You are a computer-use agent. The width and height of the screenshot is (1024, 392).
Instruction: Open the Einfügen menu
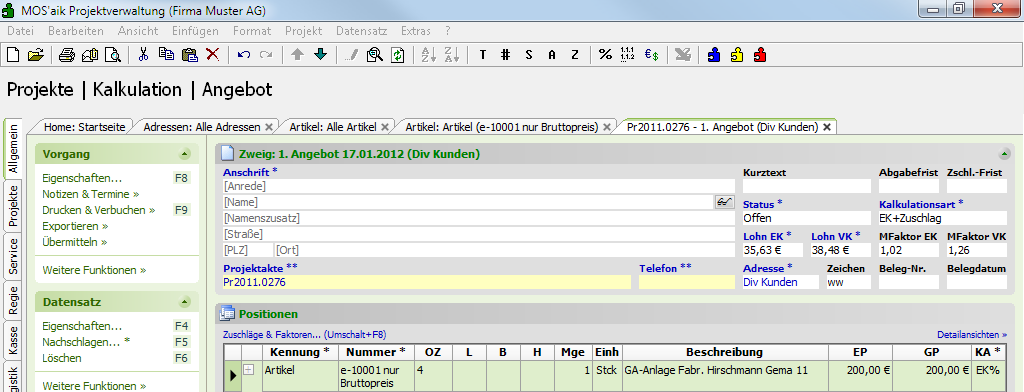195,31
